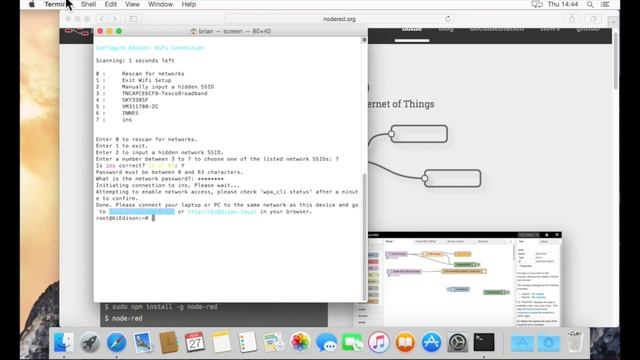Click the root@ shell prompt line

[125, 218]
